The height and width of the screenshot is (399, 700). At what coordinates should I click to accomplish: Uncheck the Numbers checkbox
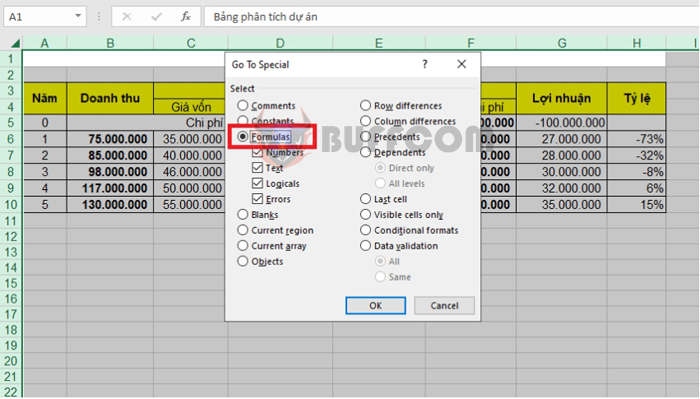pos(258,152)
